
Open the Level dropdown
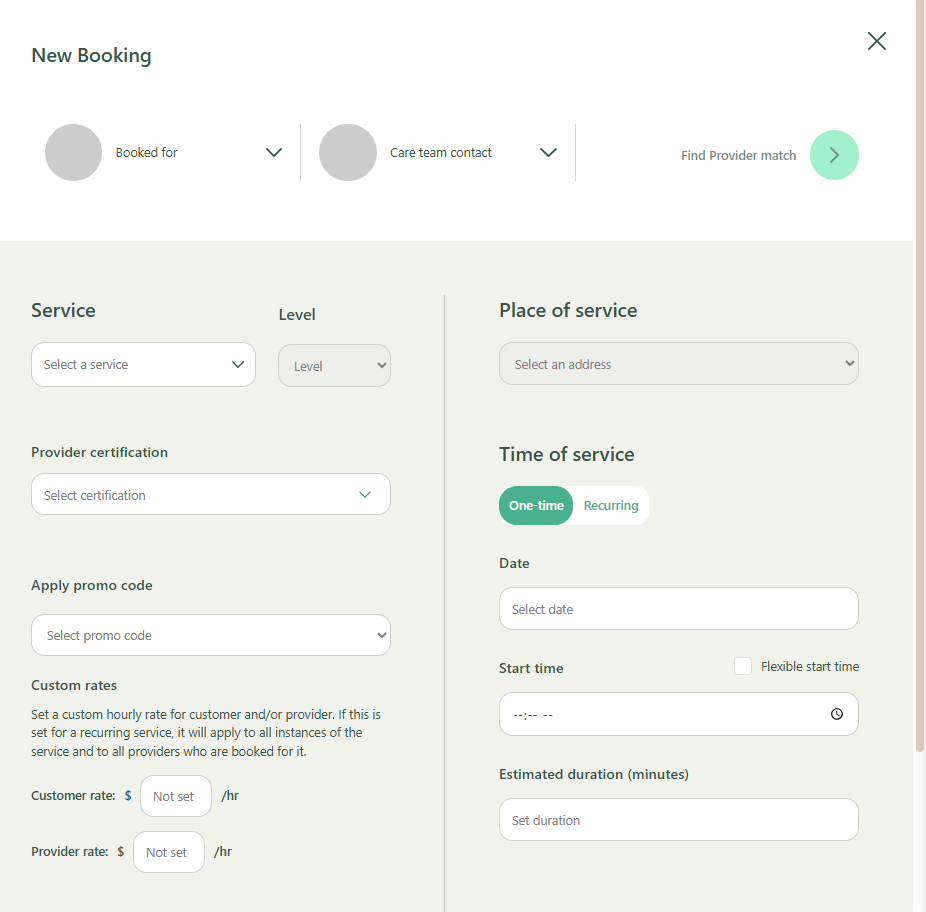pos(334,366)
